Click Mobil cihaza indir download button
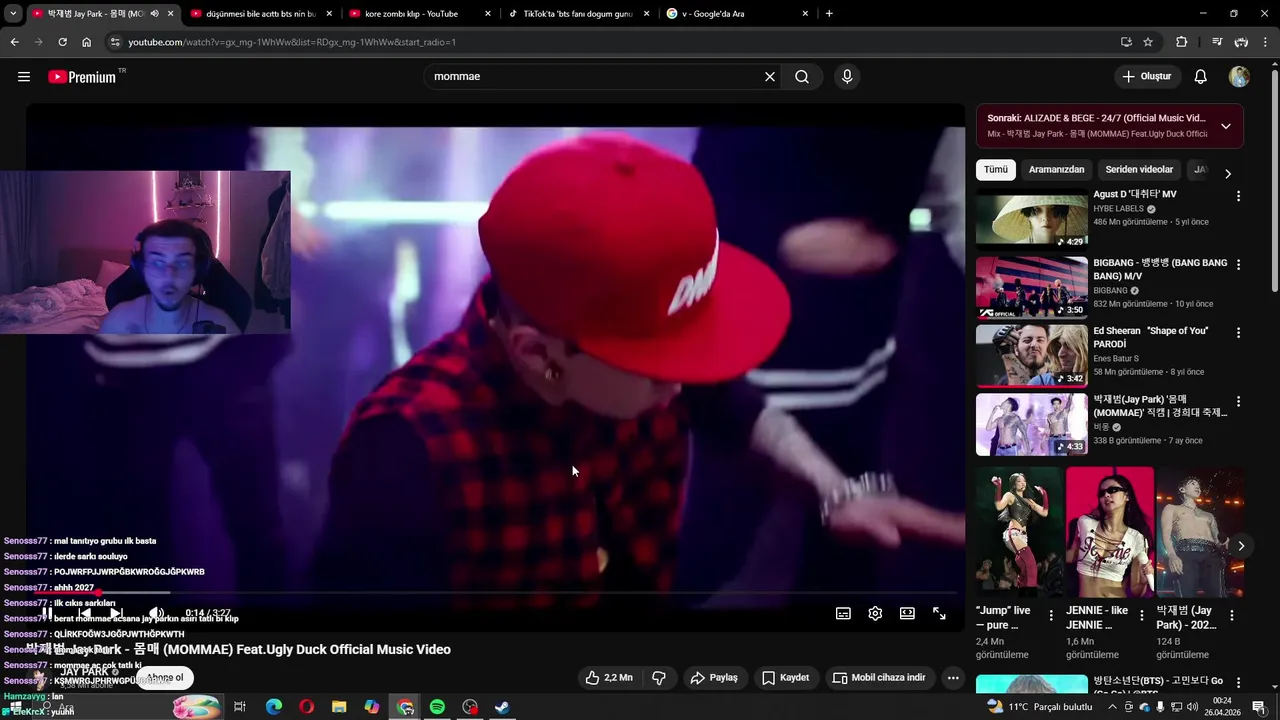Viewport: 1280px width, 720px height. [x=880, y=678]
